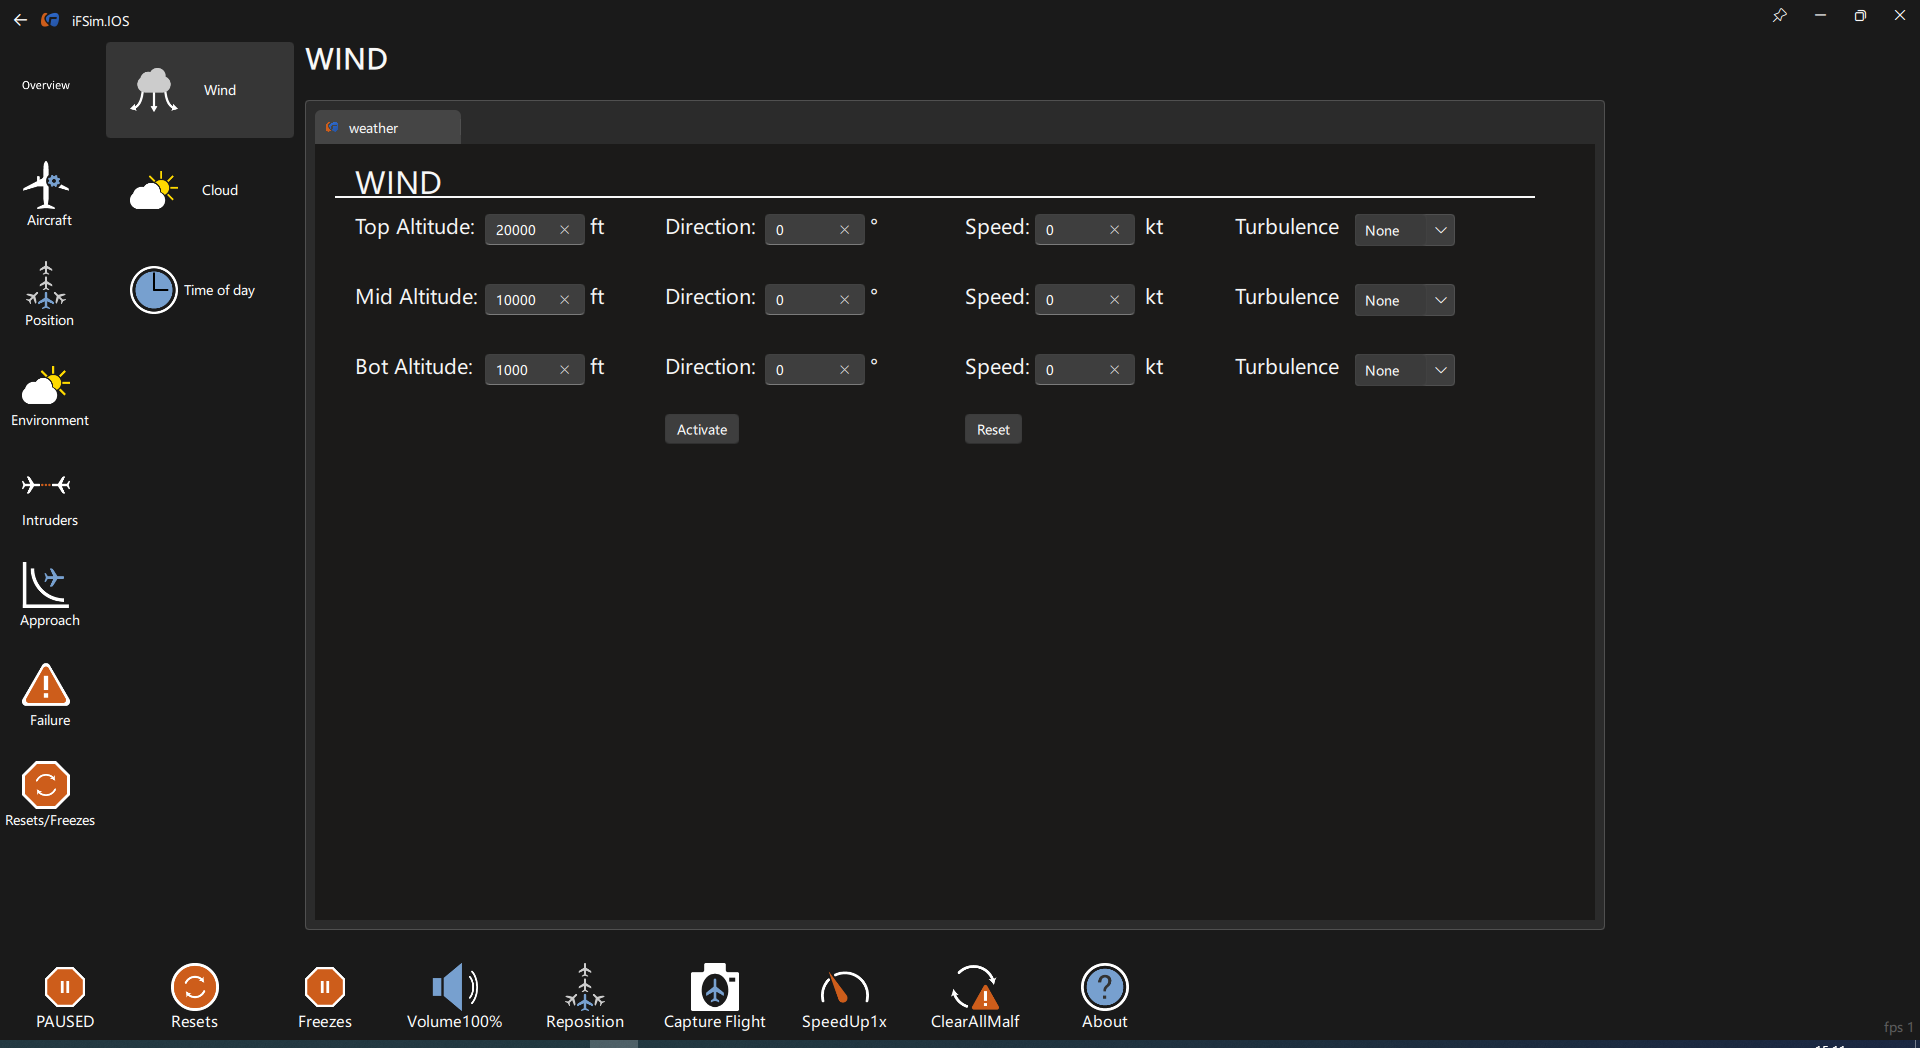Expand Bot Altitude Turbulence dropdown
The image size is (1920, 1048).
(1404, 370)
